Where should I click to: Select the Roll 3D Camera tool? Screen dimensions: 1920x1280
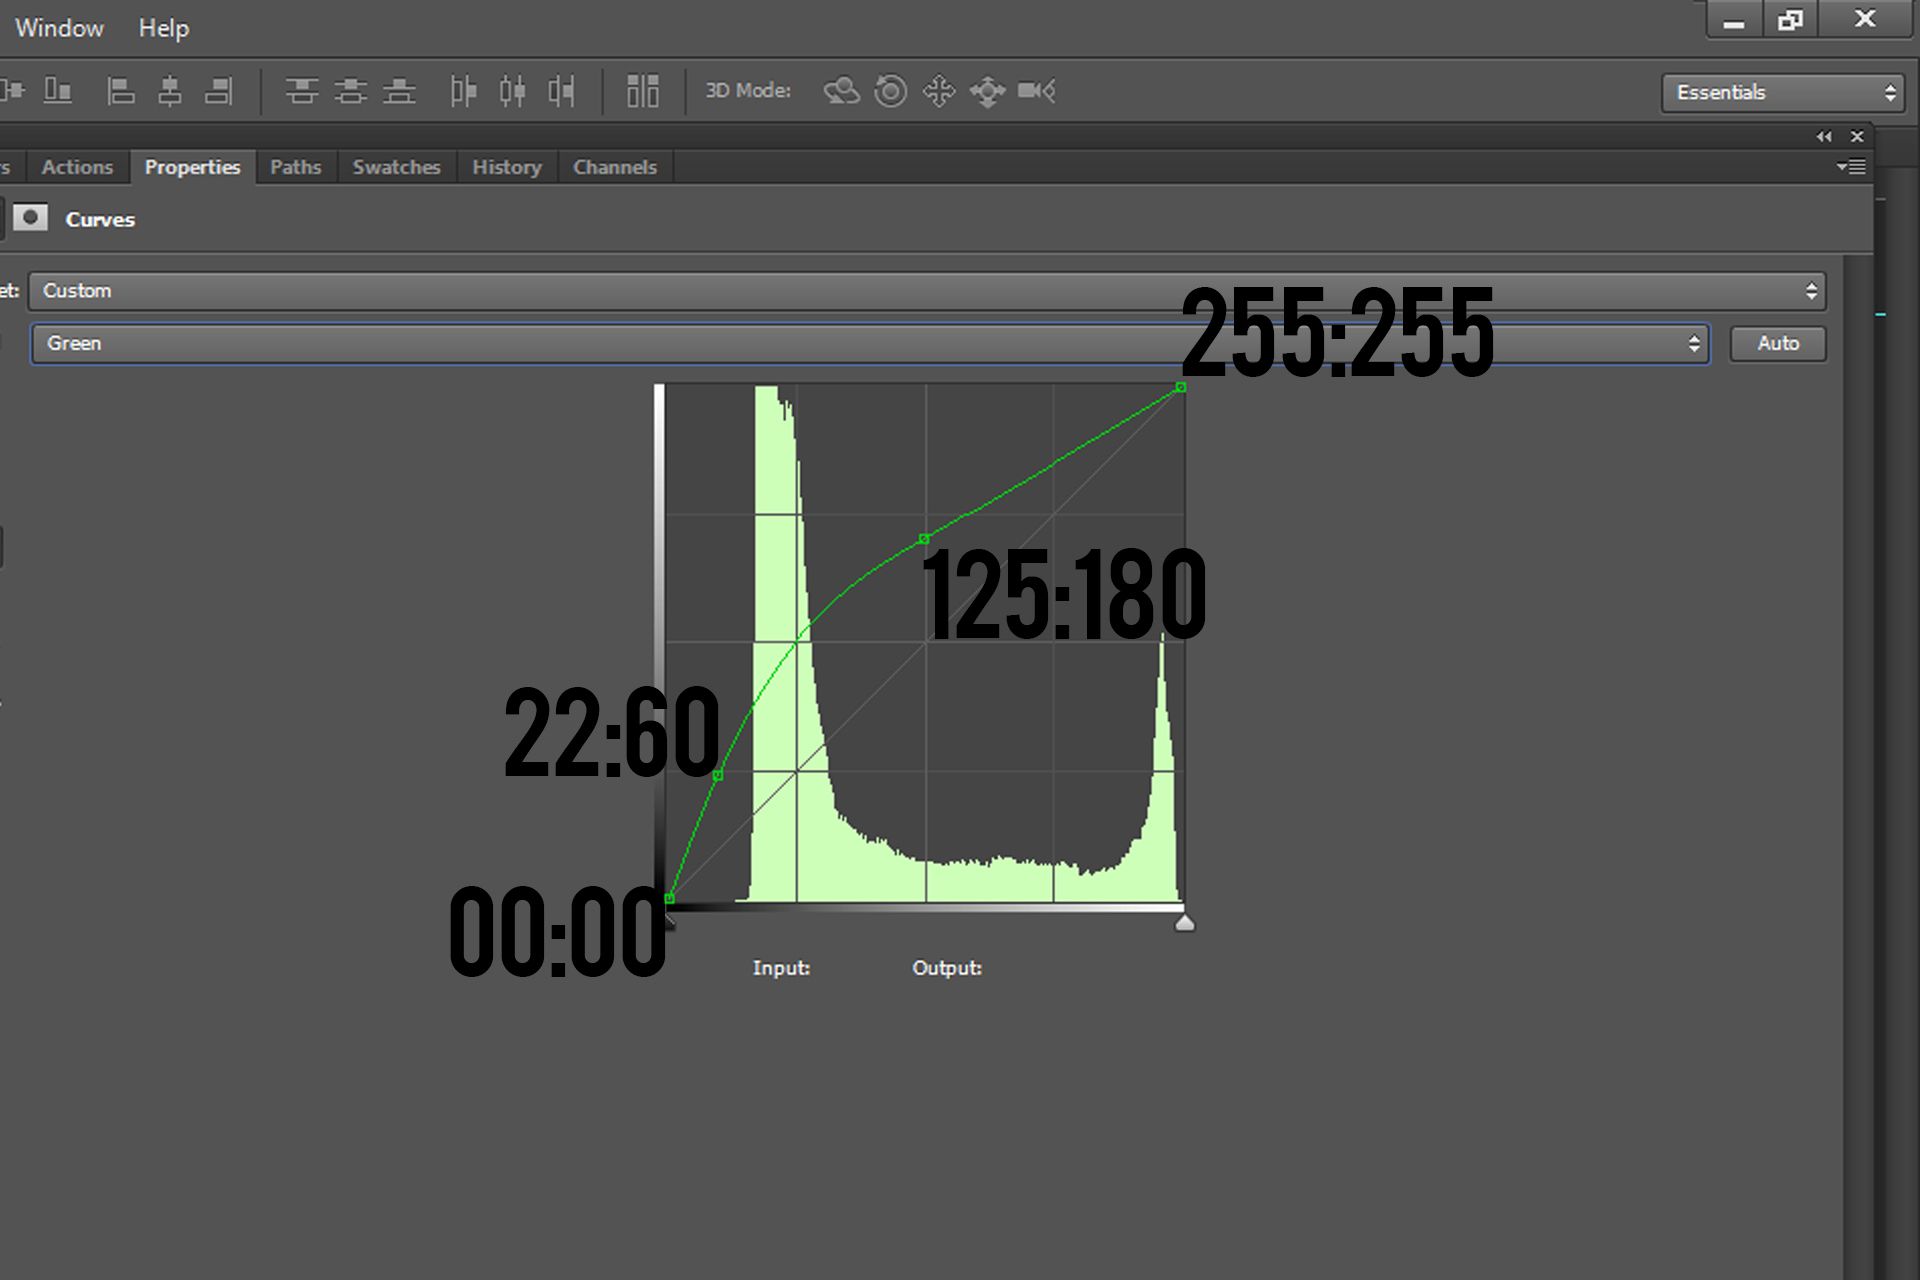(x=889, y=90)
